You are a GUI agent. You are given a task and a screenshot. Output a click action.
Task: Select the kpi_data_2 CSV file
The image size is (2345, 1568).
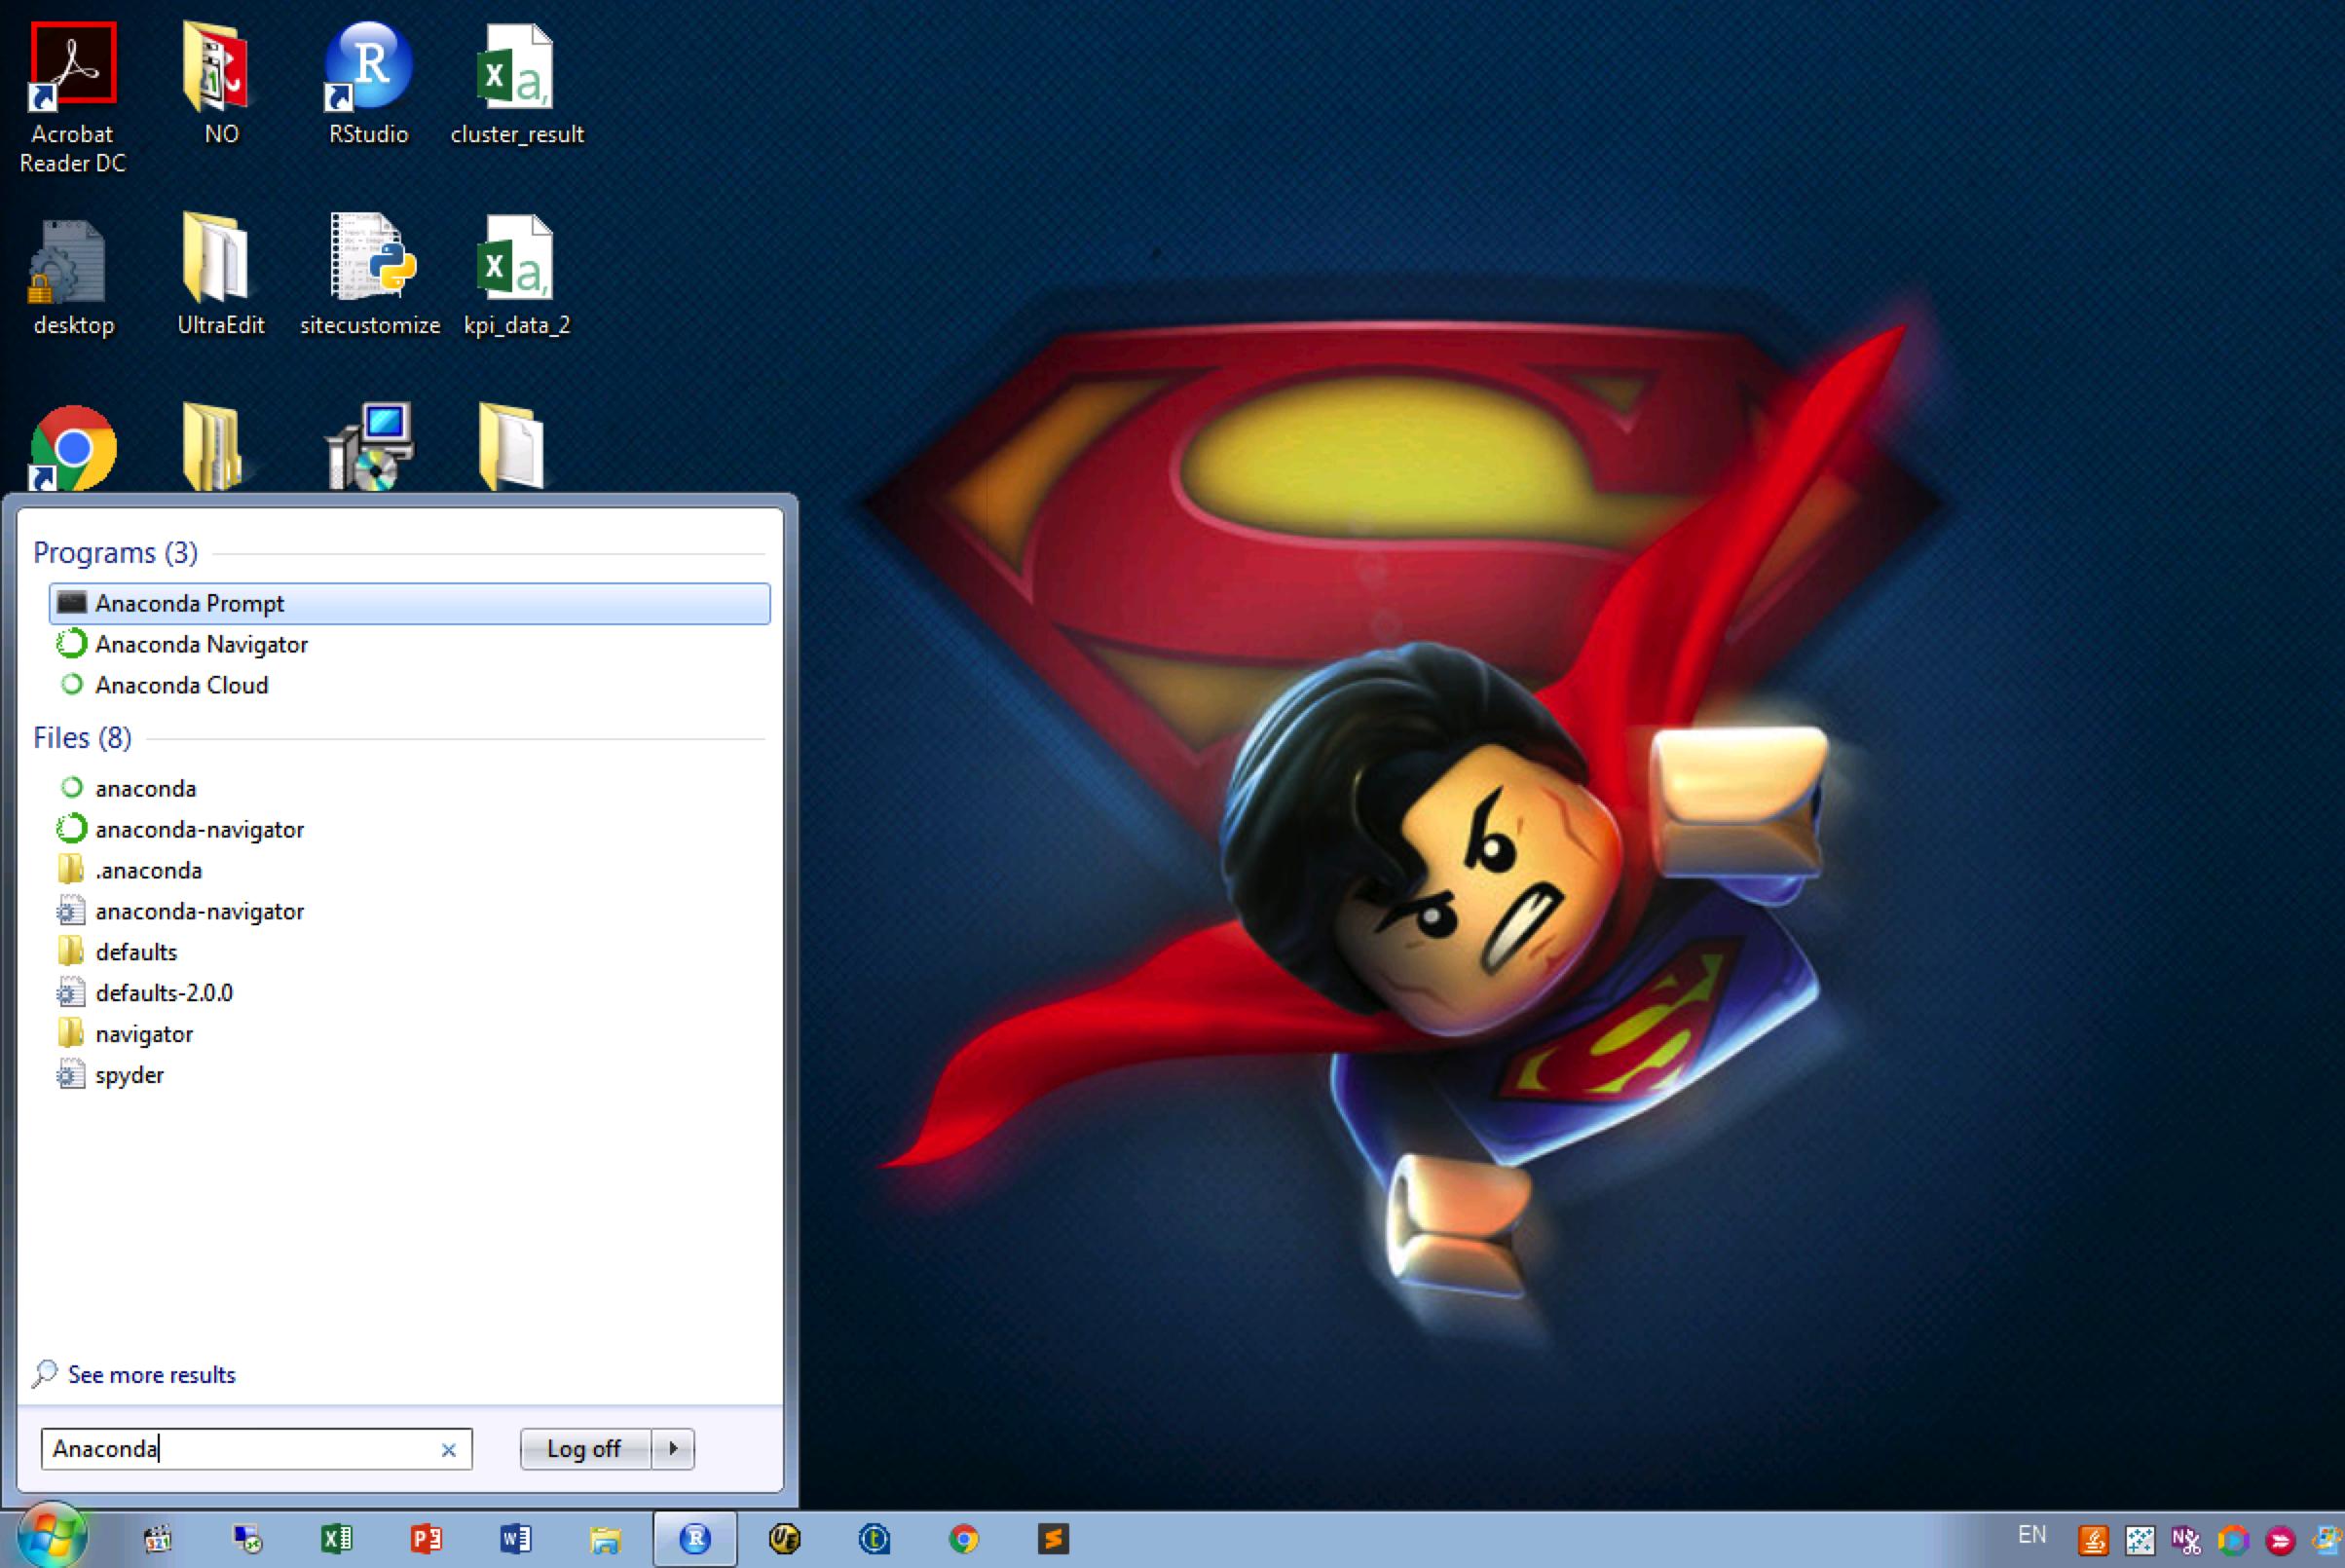point(516,275)
